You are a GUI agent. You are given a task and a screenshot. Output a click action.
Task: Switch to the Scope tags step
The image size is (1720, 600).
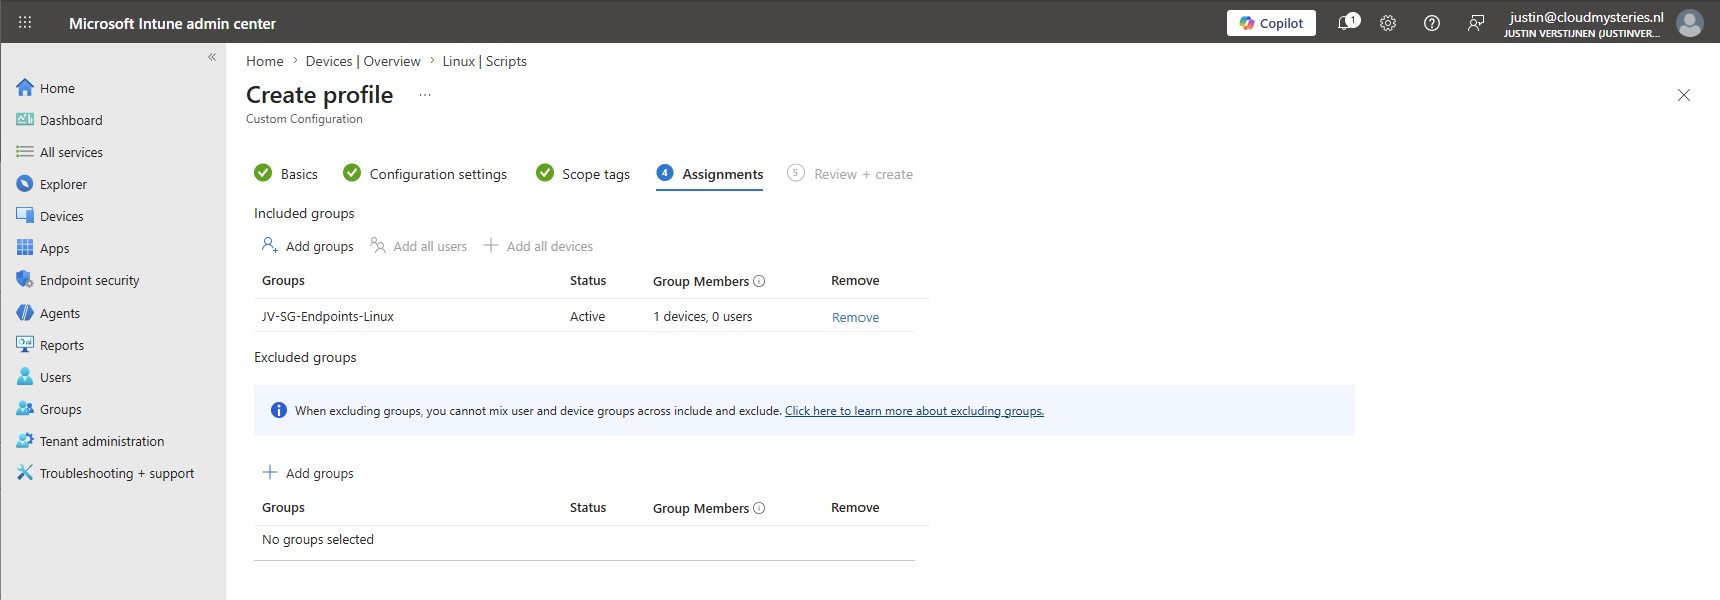(x=583, y=174)
